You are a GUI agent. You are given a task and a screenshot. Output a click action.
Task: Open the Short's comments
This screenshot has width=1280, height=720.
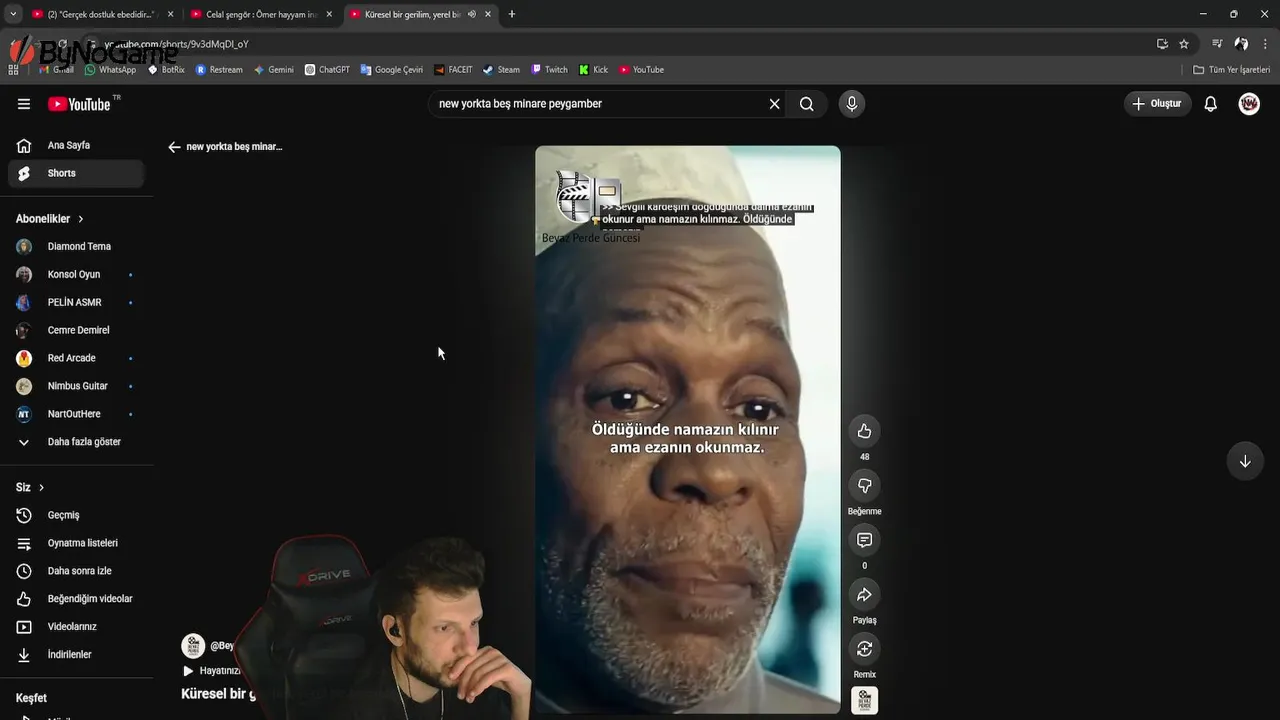[864, 540]
